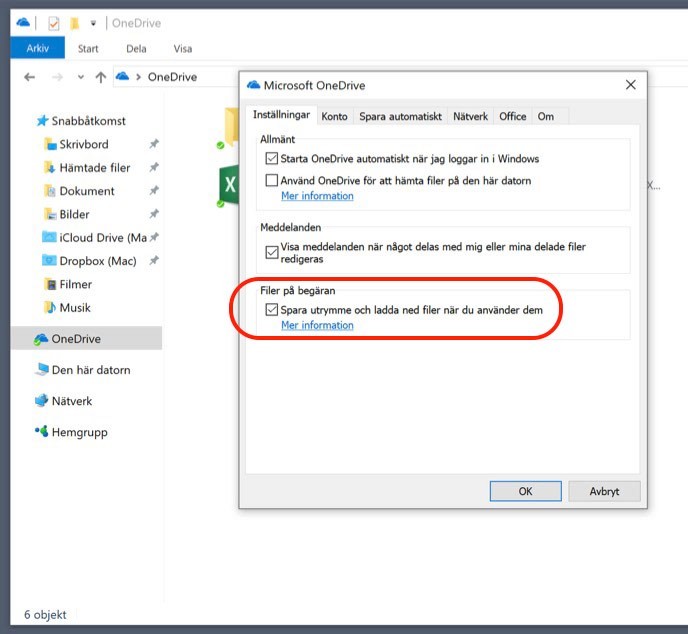The height and width of the screenshot is (634, 688).
Task: Switch to the Visa ribbon tab
Action: click(183, 49)
